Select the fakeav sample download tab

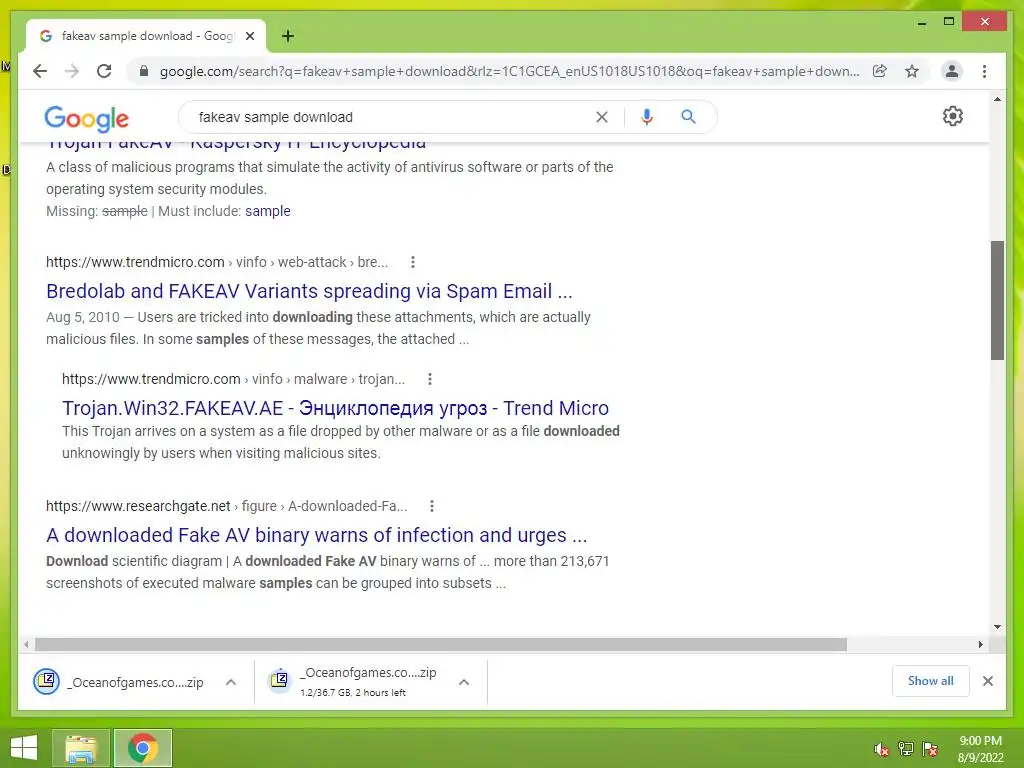[146, 36]
